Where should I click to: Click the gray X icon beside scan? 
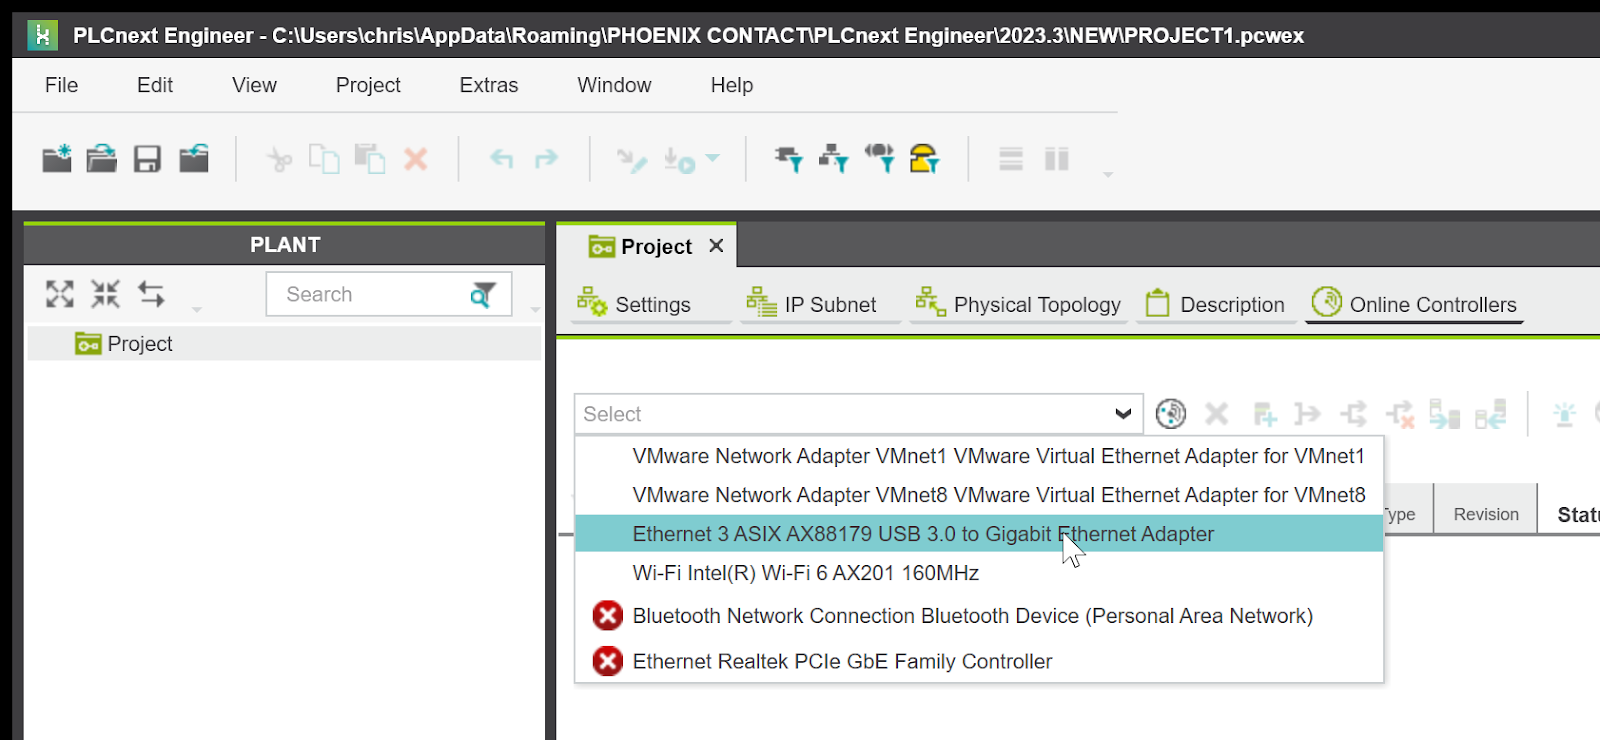[1217, 413]
